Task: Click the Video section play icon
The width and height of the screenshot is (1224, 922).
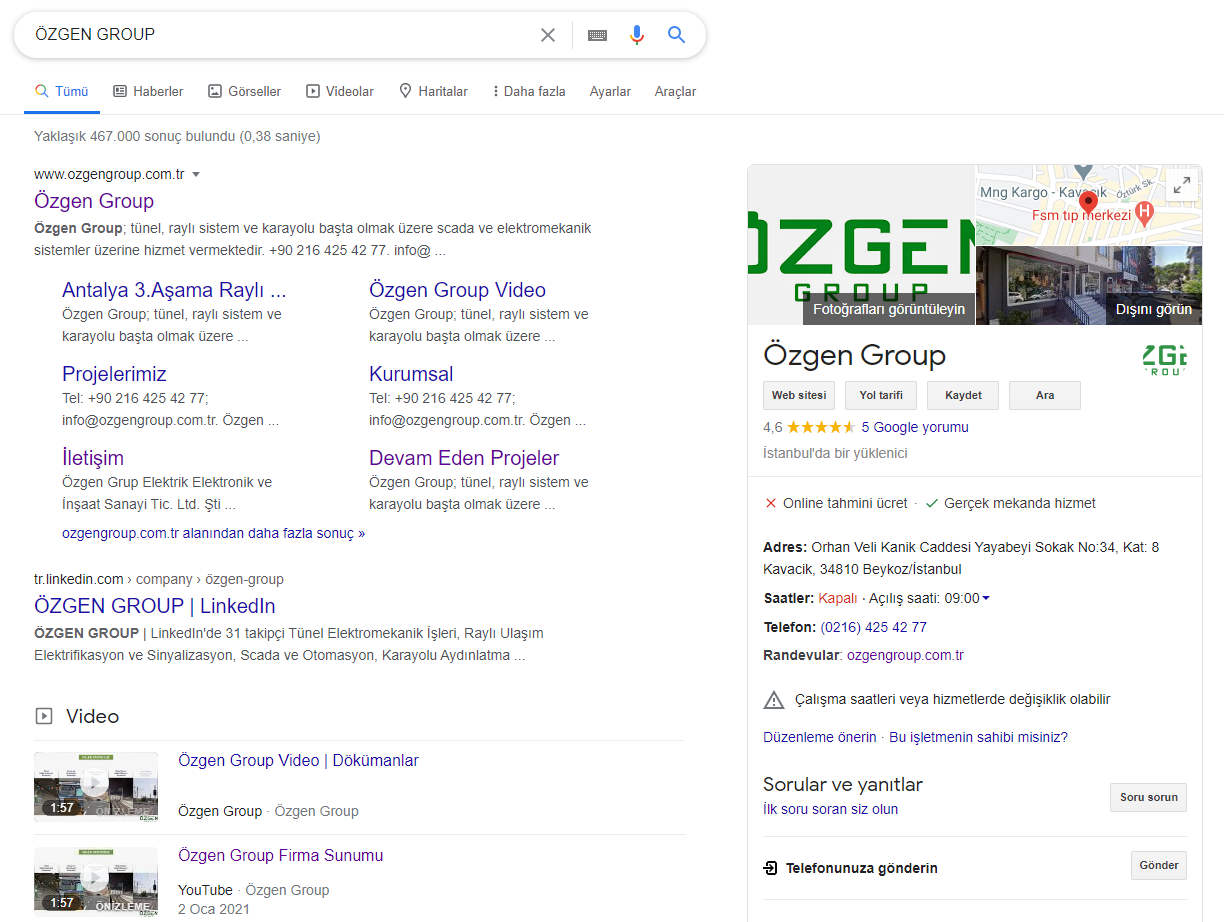Action: point(44,716)
